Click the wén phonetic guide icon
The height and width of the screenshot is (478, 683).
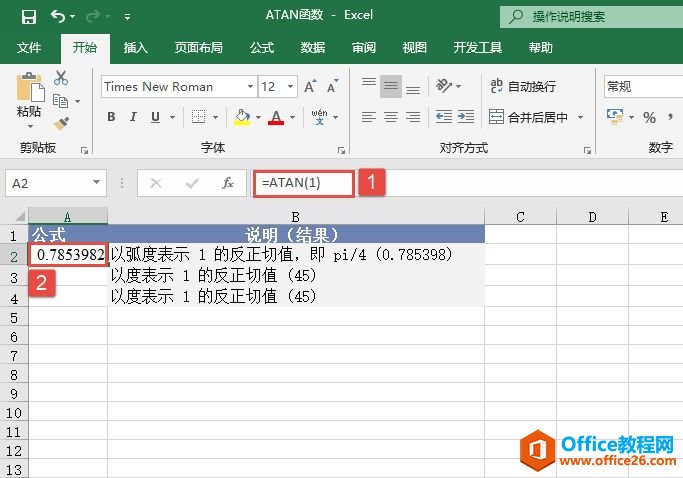tap(319, 117)
